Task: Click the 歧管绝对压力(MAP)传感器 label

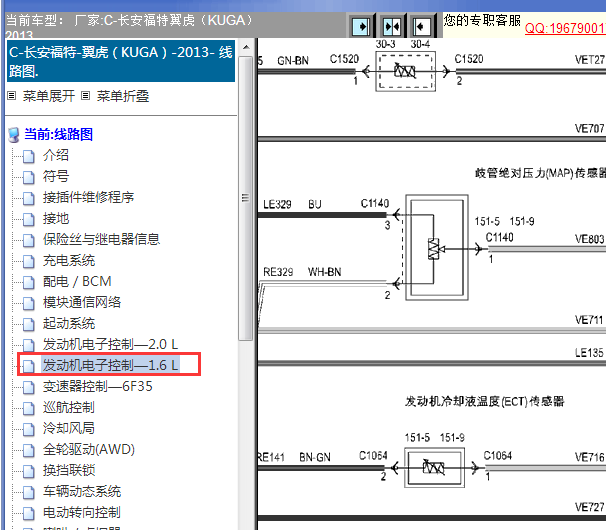Action: [540, 173]
